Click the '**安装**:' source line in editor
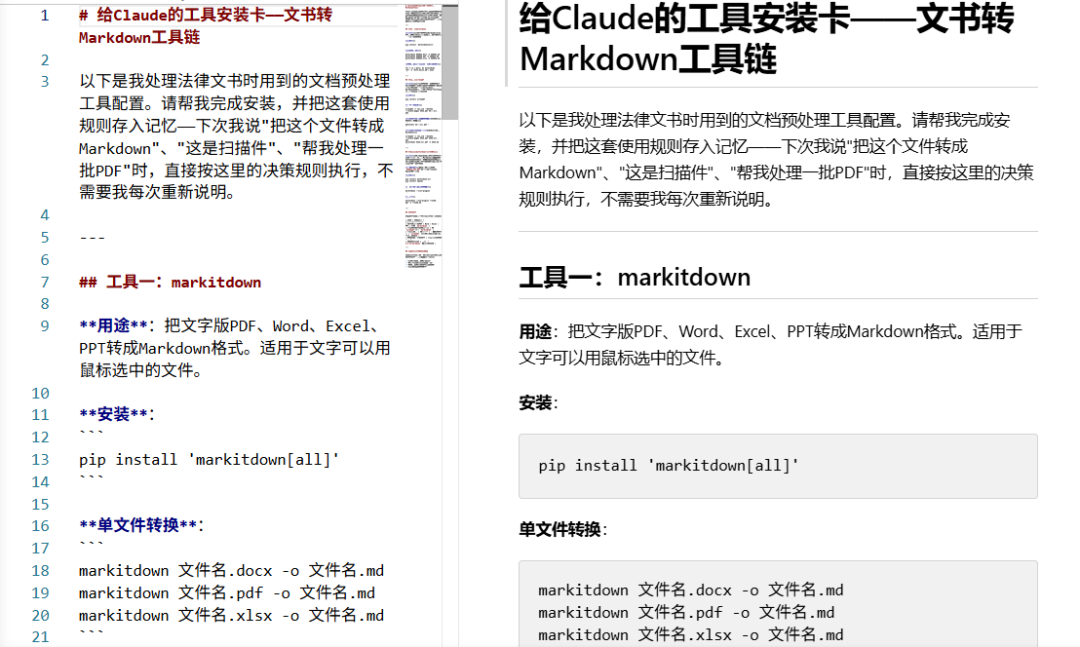Image resolution: width=1080 pixels, height=647 pixels. [117, 414]
